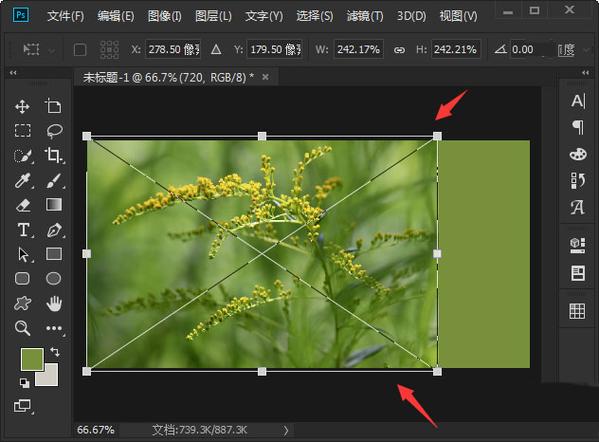This screenshot has height=442, width=599.
Task: Open the 滤镜(T) menu
Action: click(x=364, y=16)
